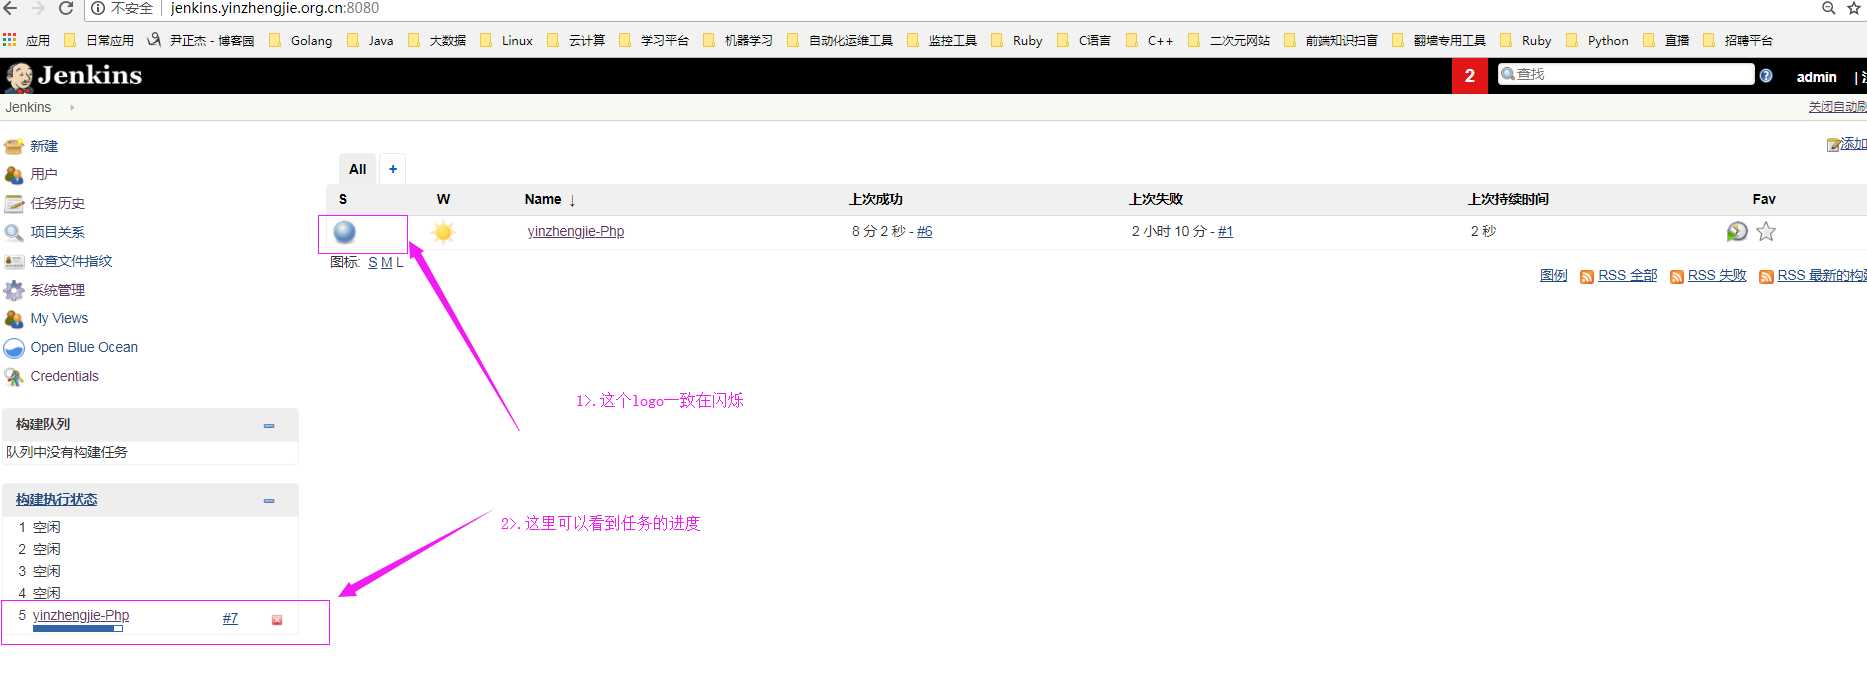Set icon size to S

point(373,263)
